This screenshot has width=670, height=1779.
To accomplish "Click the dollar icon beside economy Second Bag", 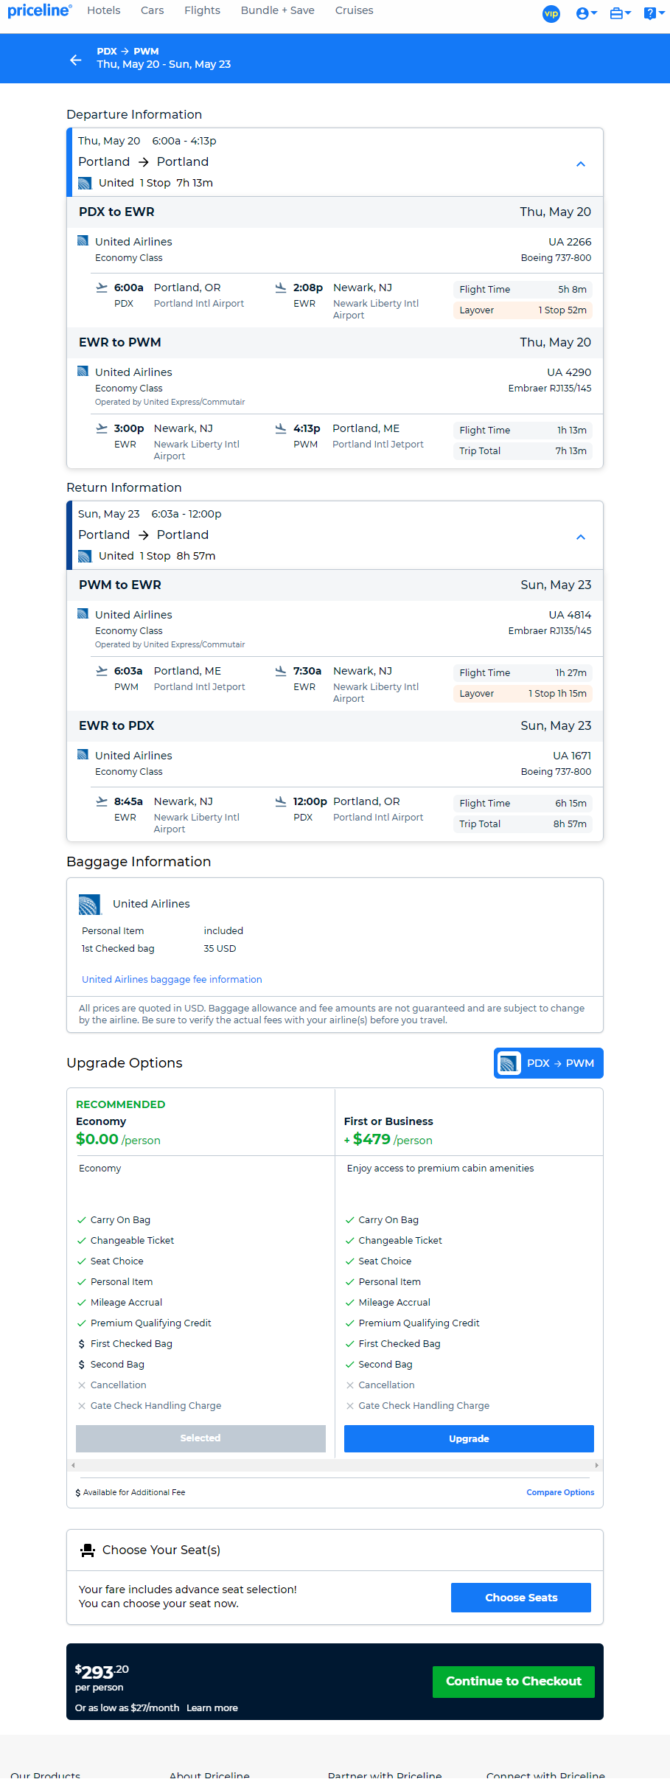I will (x=81, y=1364).
